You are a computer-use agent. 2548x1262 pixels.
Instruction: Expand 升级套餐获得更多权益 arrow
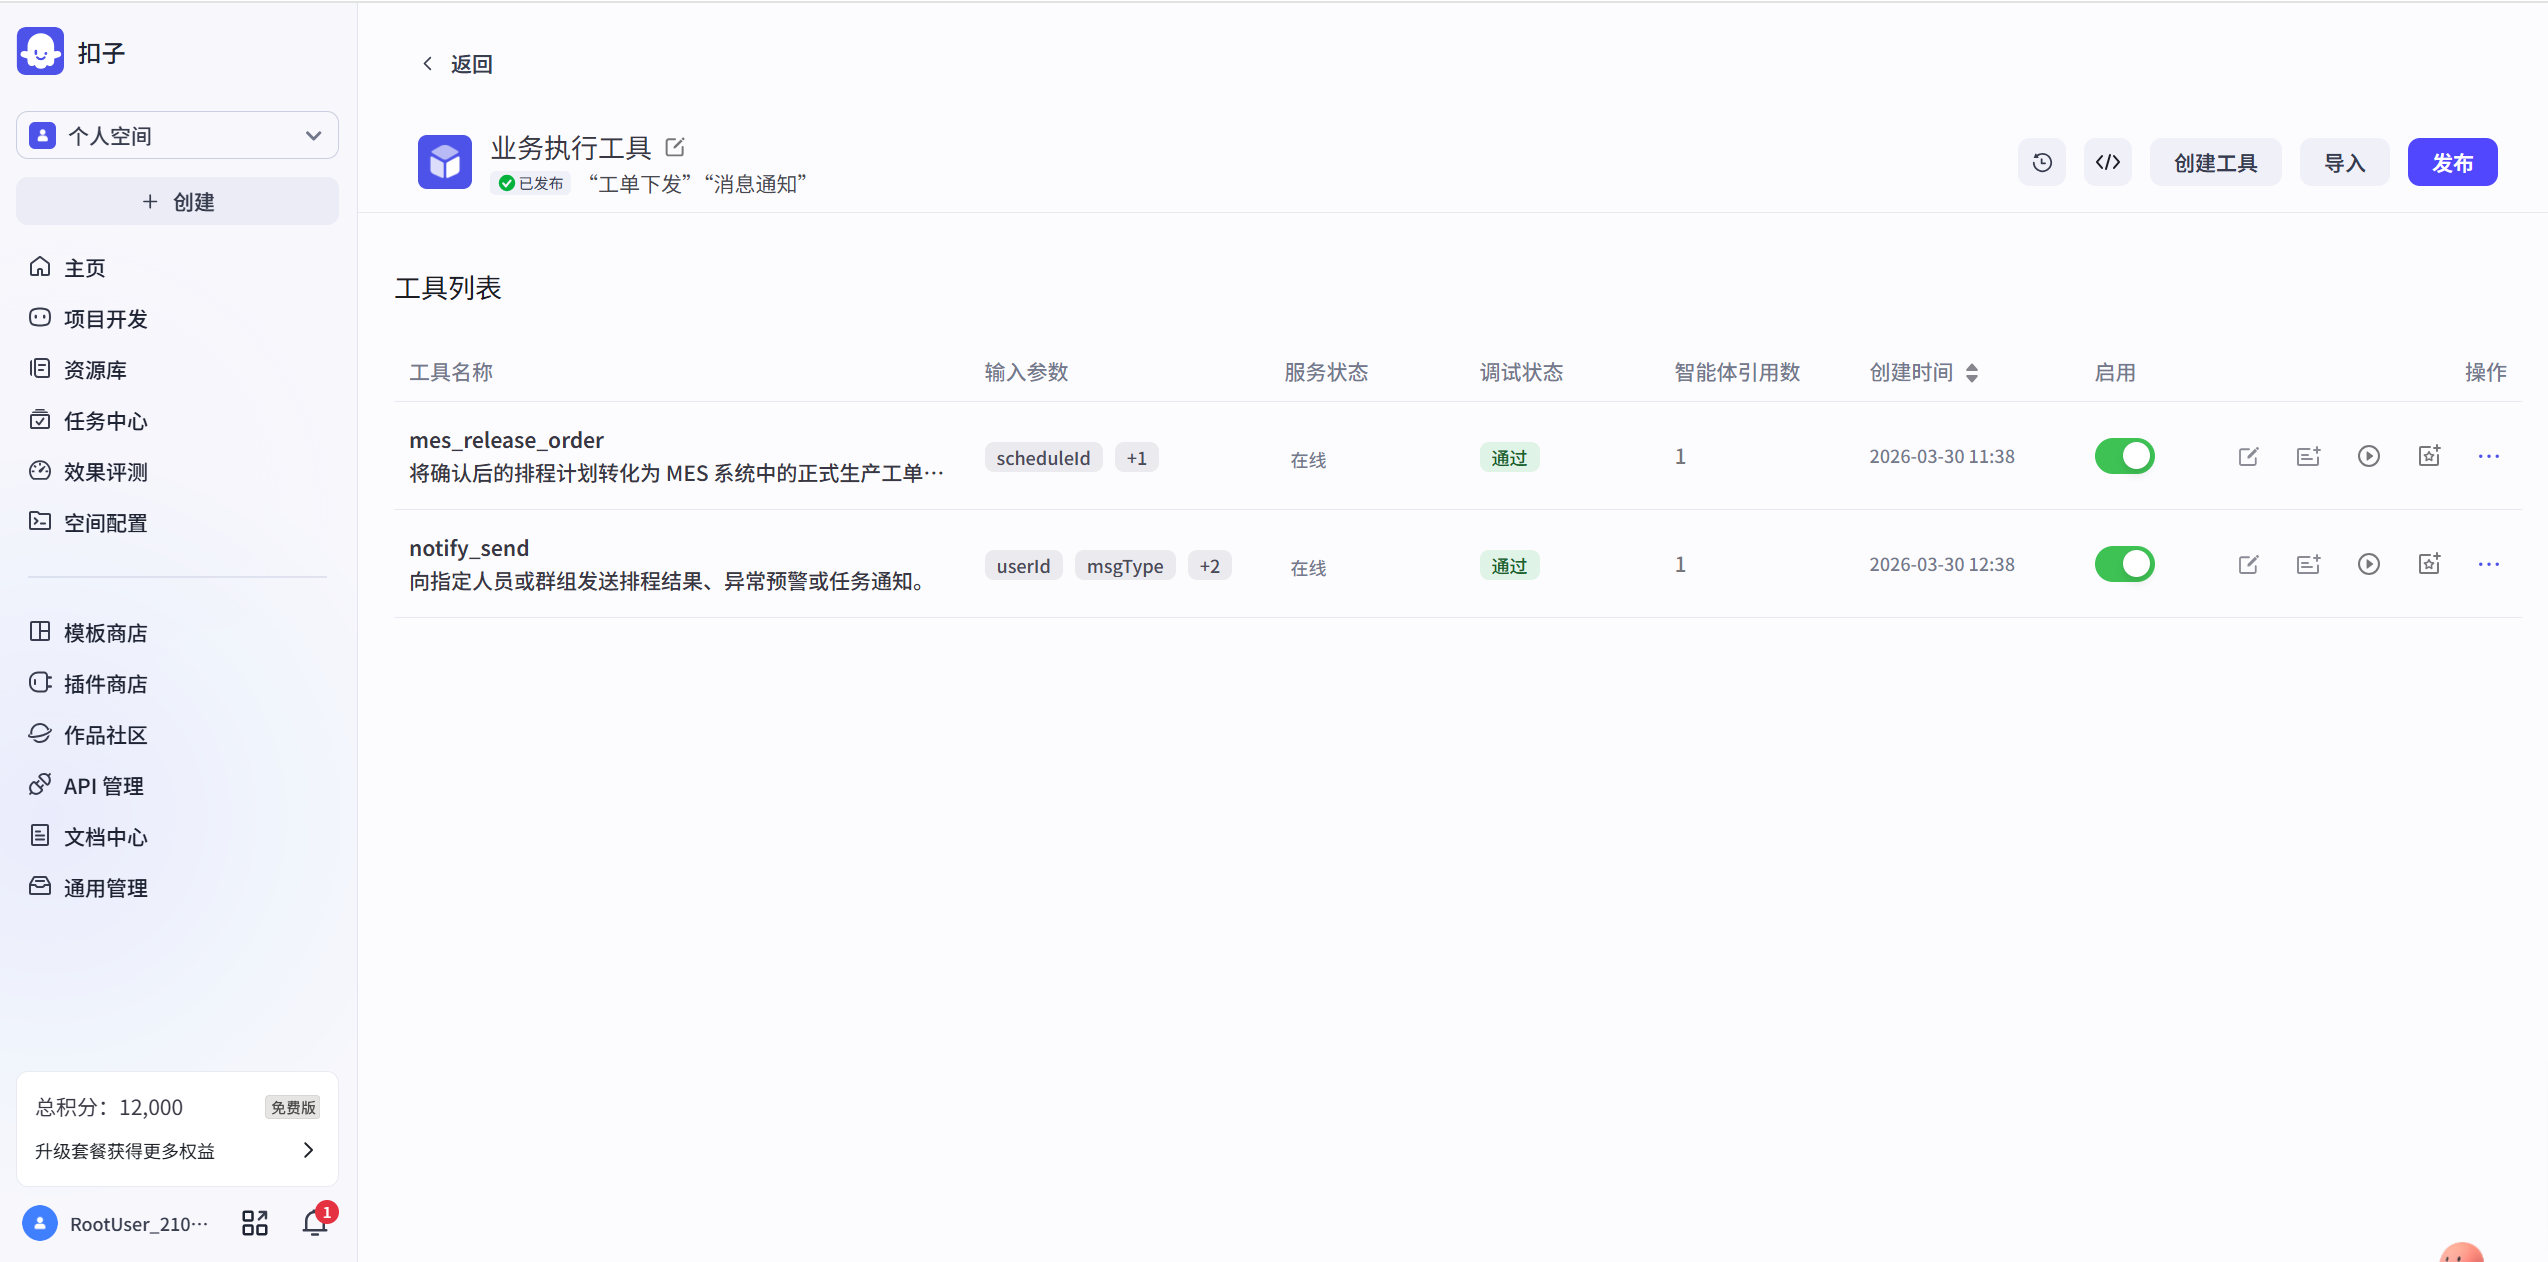pos(308,1150)
